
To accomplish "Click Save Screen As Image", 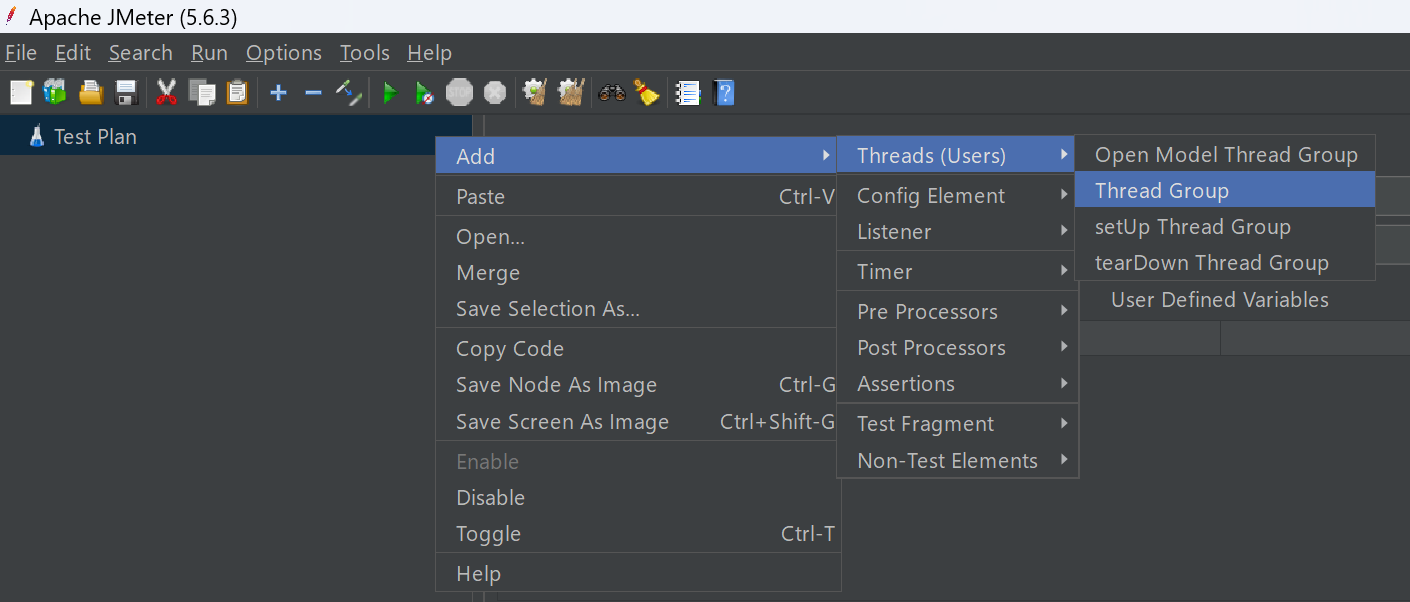I will [x=638, y=422].
